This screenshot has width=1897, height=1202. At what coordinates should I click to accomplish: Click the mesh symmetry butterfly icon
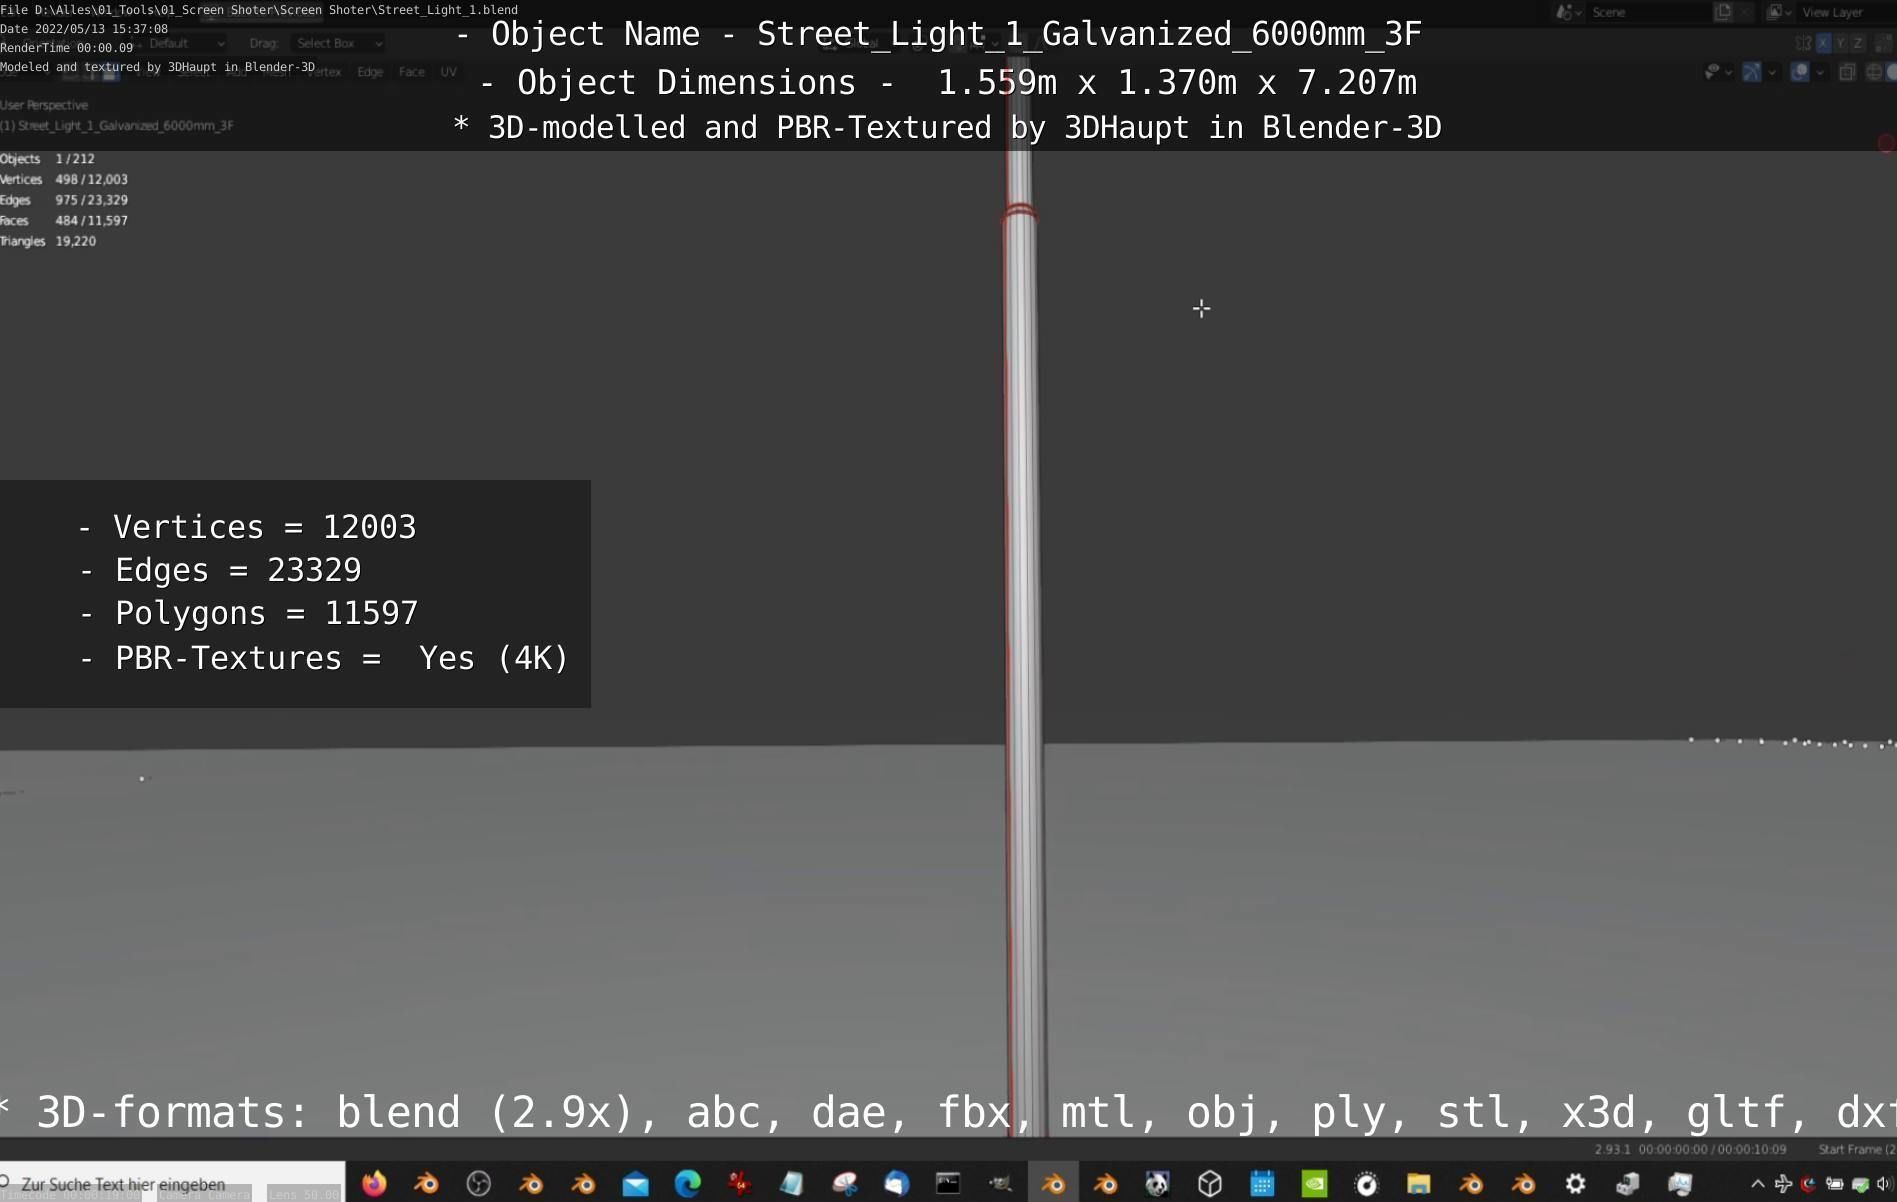tap(1803, 43)
